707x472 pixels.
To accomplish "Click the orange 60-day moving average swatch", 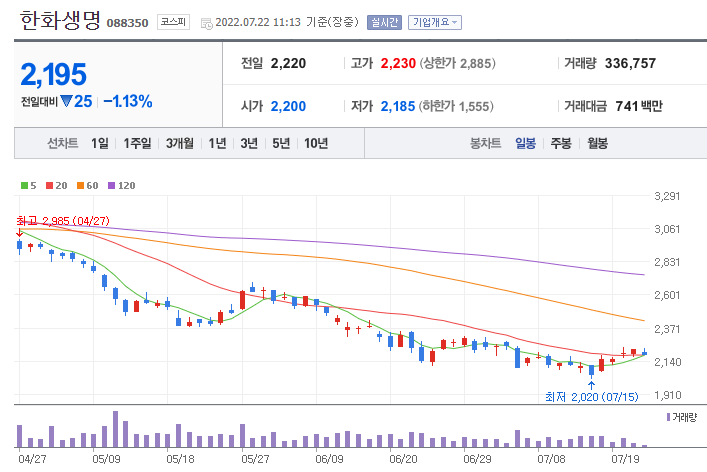I will [x=81, y=185].
